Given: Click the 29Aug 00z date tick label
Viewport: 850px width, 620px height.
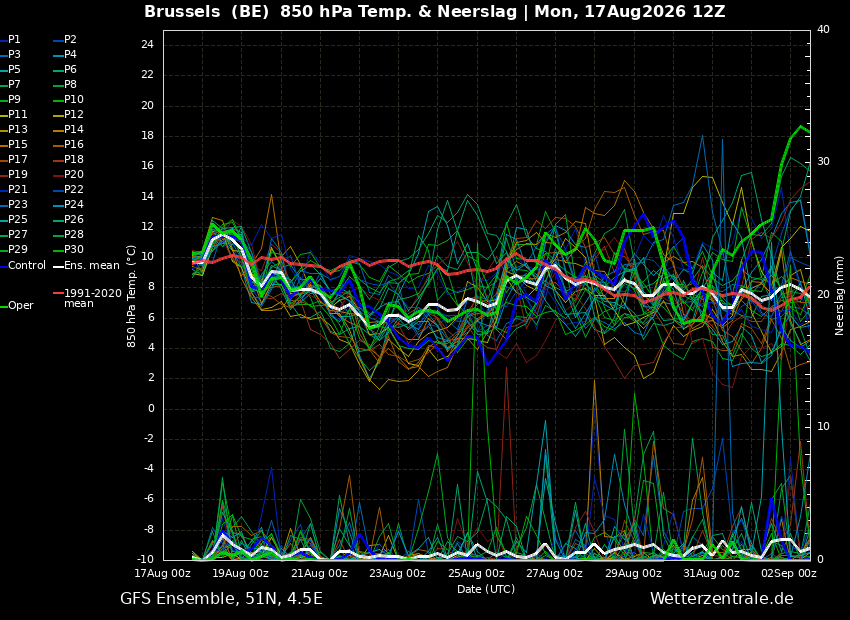Looking at the screenshot, I should pyautogui.click(x=633, y=573).
